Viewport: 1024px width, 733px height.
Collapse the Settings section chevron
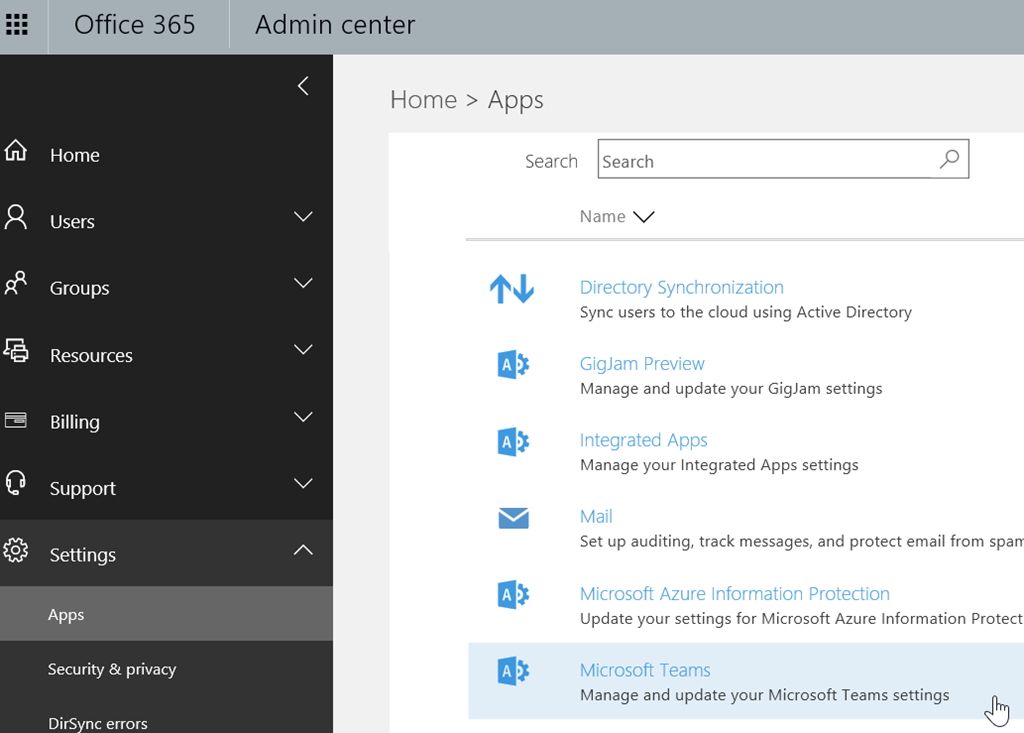[x=303, y=550]
